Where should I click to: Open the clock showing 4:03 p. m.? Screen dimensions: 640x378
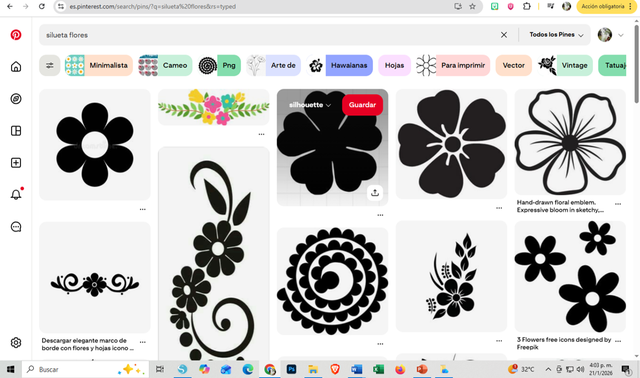pyautogui.click(x=600, y=369)
